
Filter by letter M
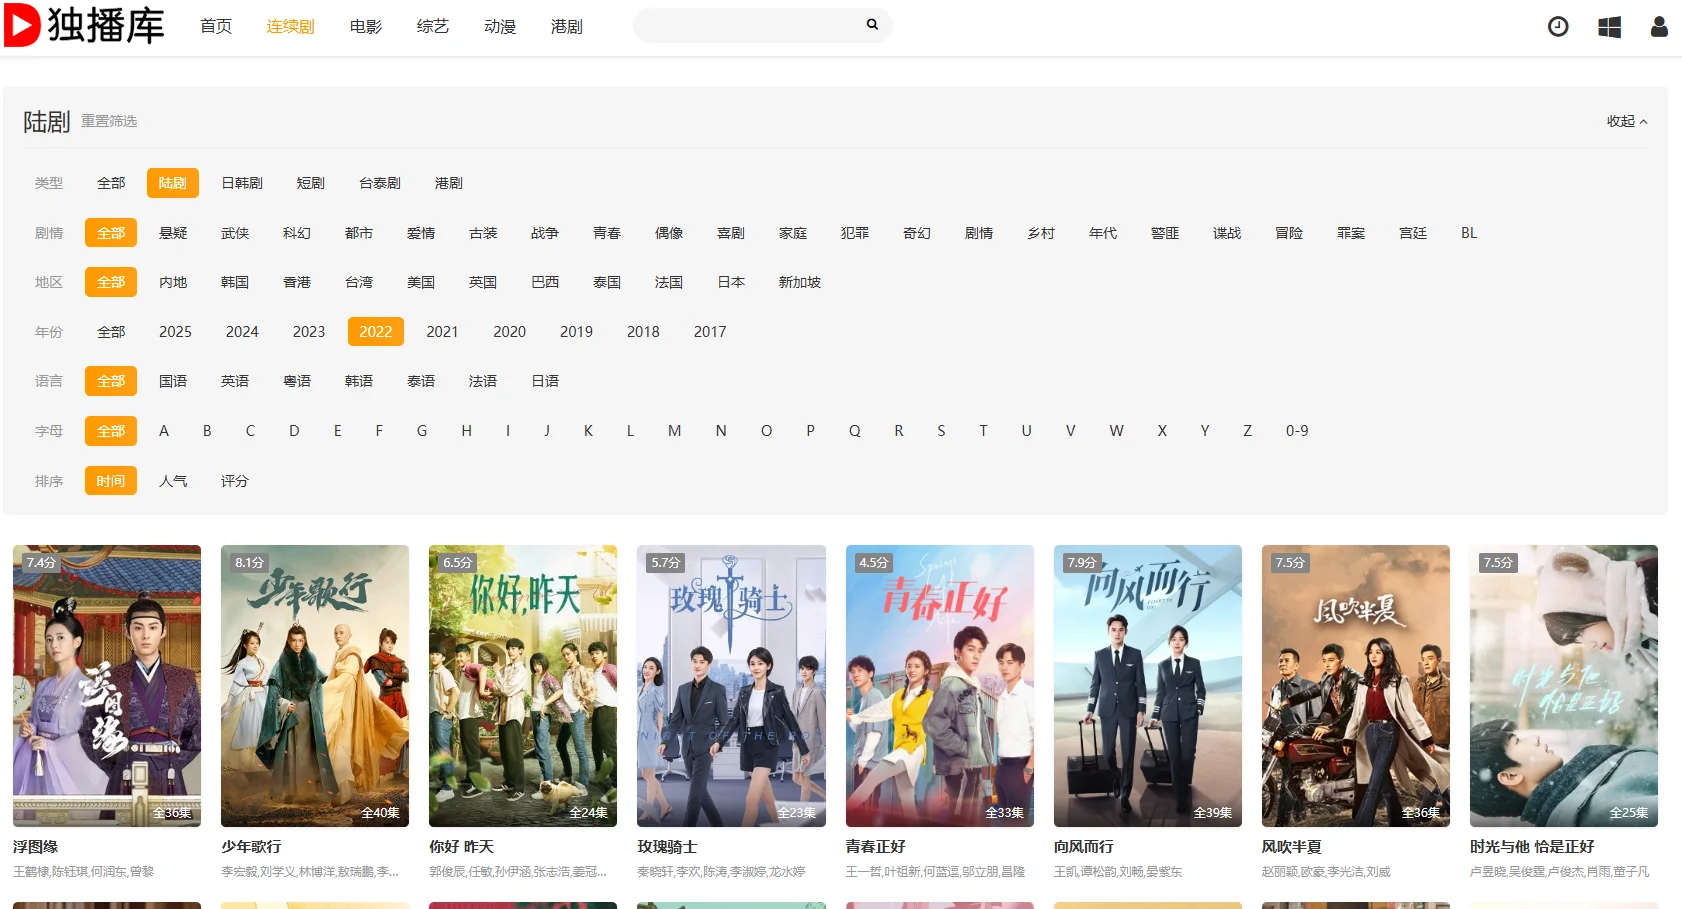pos(675,431)
